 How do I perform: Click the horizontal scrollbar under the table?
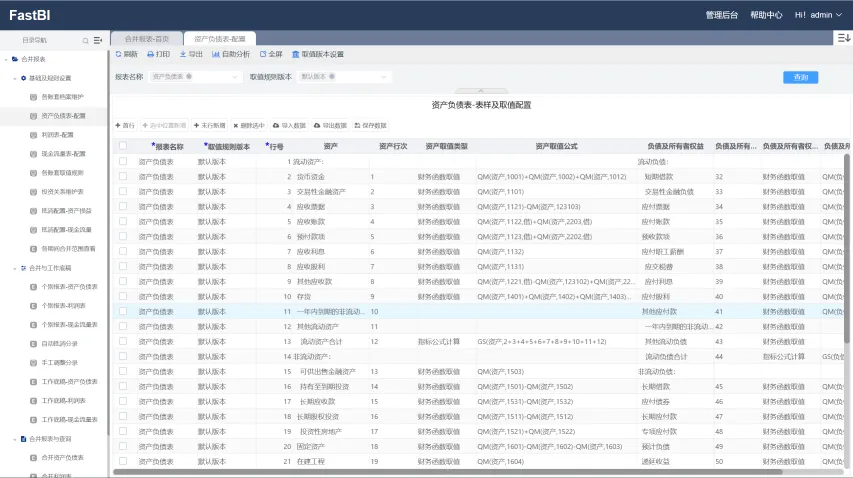point(447,471)
